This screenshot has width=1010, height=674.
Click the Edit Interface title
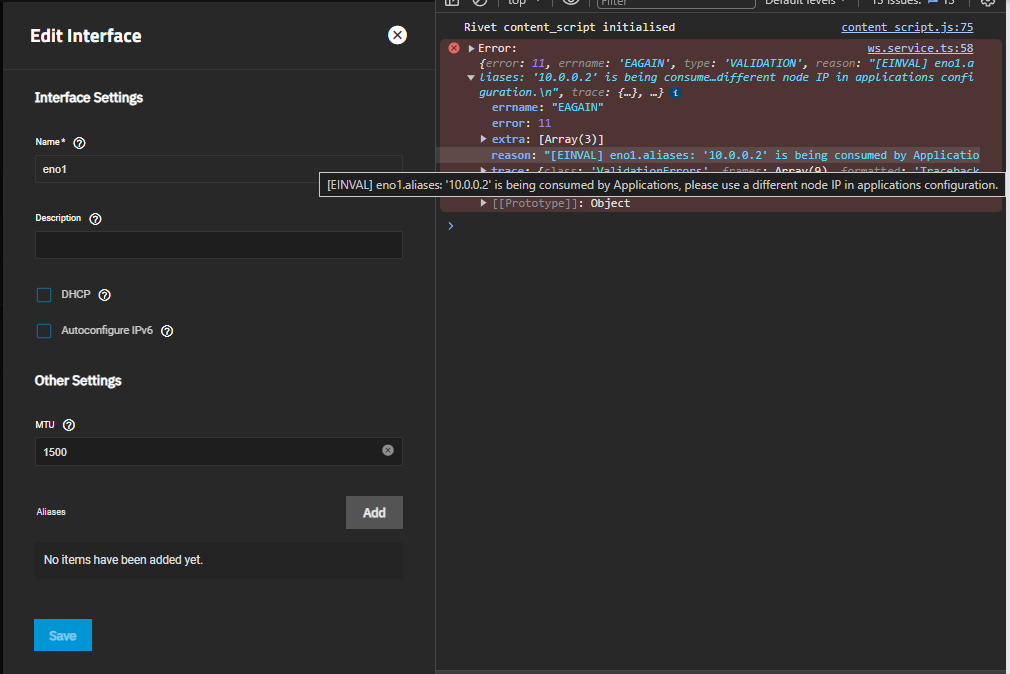click(86, 36)
